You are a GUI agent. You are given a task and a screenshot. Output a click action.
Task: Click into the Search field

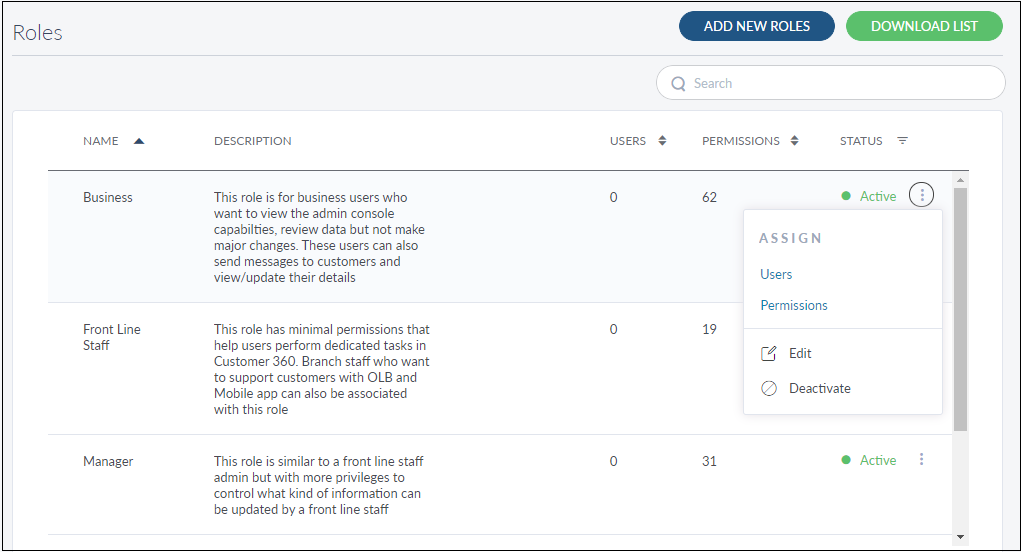840,84
